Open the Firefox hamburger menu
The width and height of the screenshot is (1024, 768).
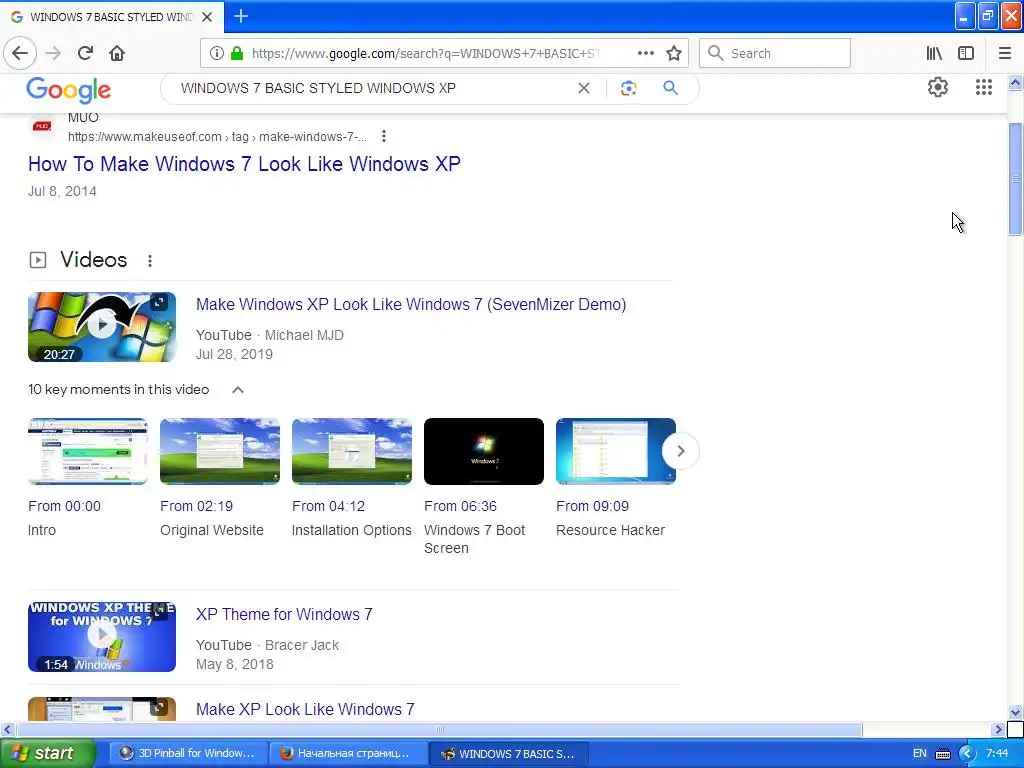click(1005, 54)
